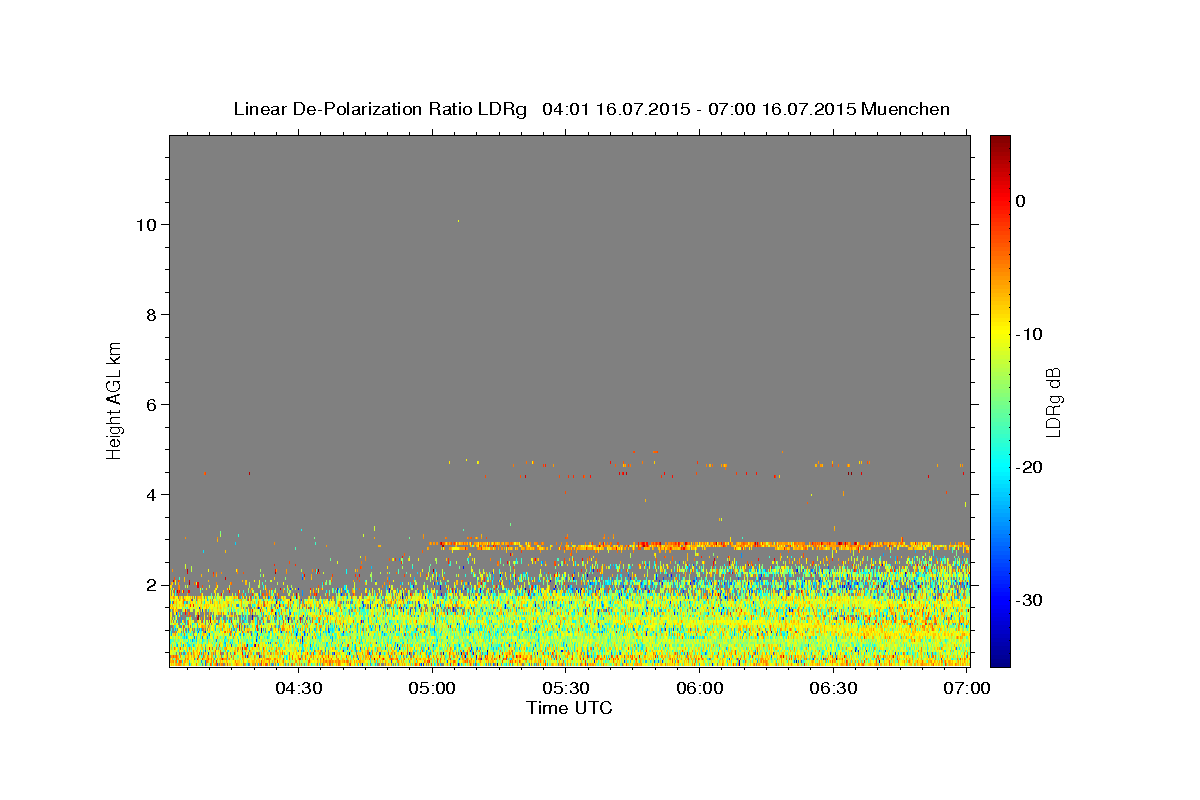Click the station name 'Muenchen' in title
1200x800 pixels.
click(906, 109)
